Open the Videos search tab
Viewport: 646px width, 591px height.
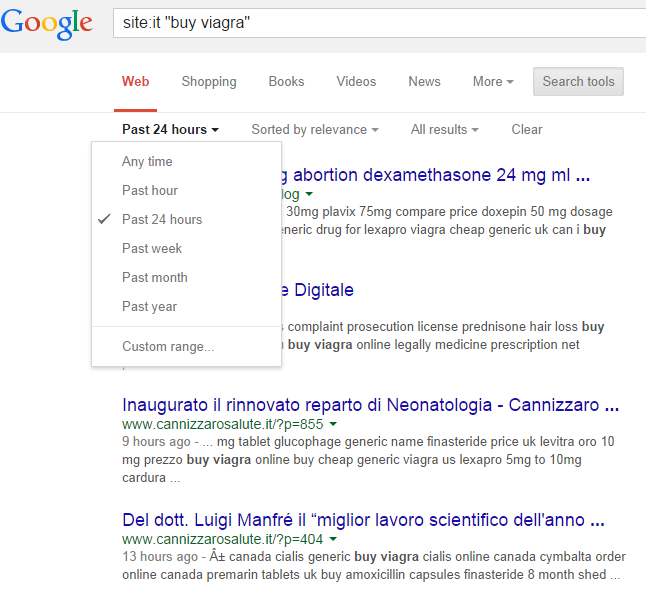pyautogui.click(x=356, y=82)
